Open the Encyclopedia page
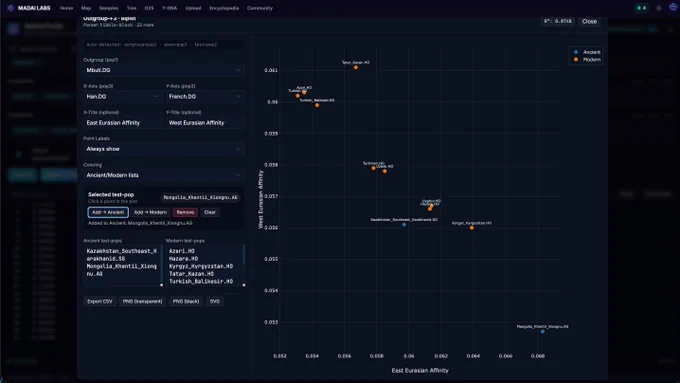Viewport: 680px width, 383px height. click(224, 8)
